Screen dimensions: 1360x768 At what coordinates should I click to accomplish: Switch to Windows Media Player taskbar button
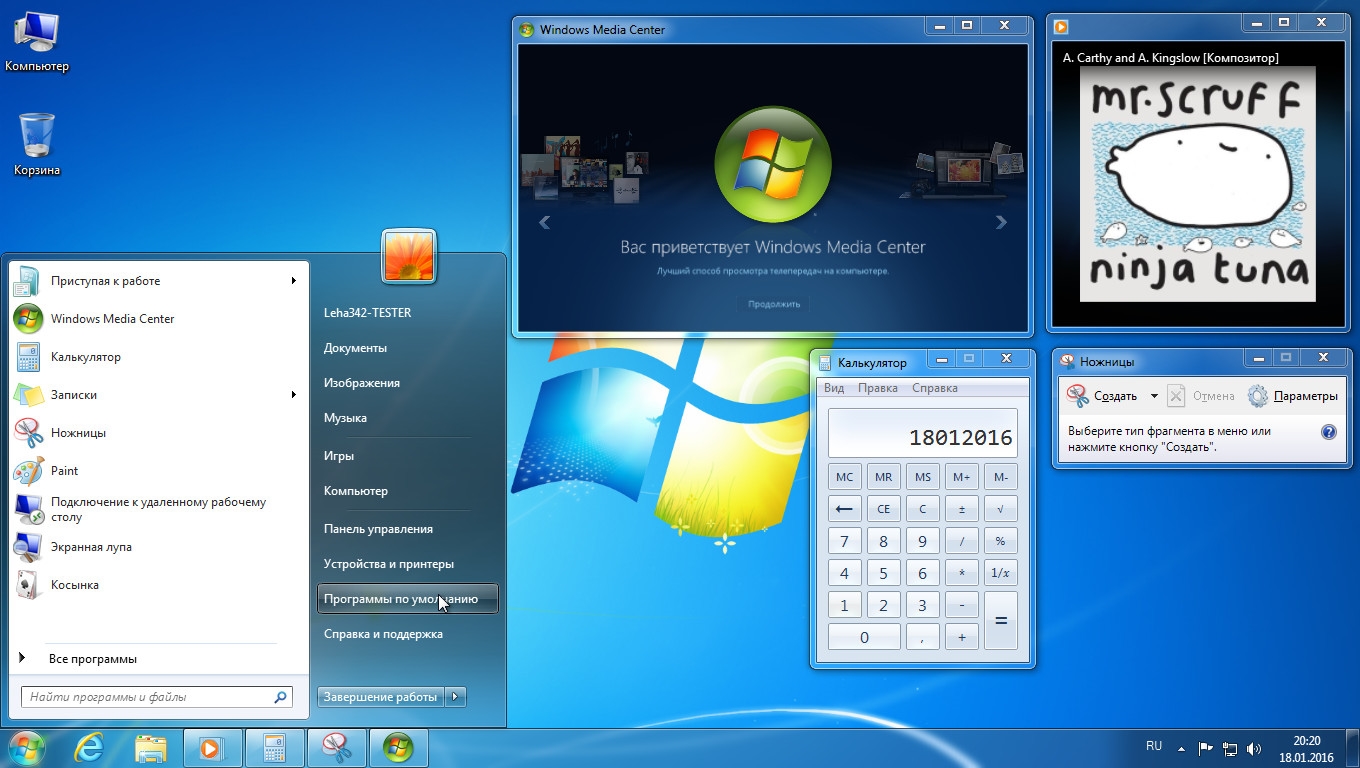tap(212, 748)
